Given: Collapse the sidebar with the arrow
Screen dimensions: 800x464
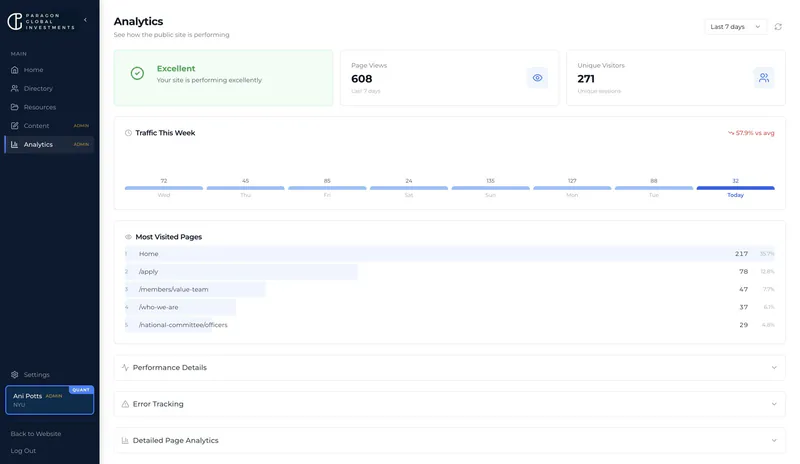Looking at the screenshot, I should 85,20.
